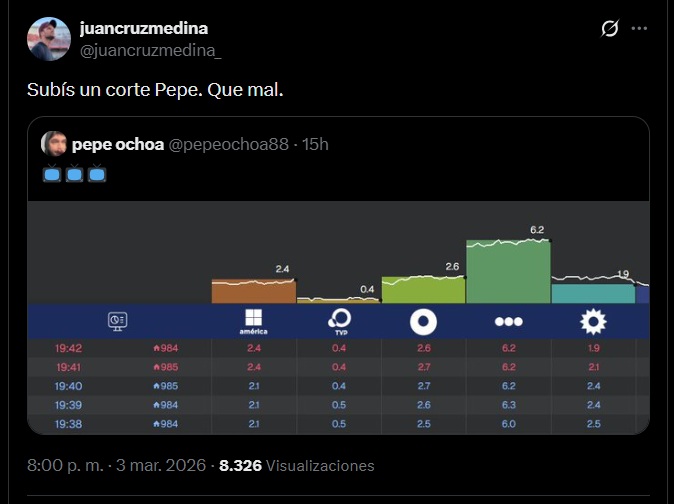Click the 8:00 p. m. 3 mar. 2026 timestamp

click(x=117, y=466)
